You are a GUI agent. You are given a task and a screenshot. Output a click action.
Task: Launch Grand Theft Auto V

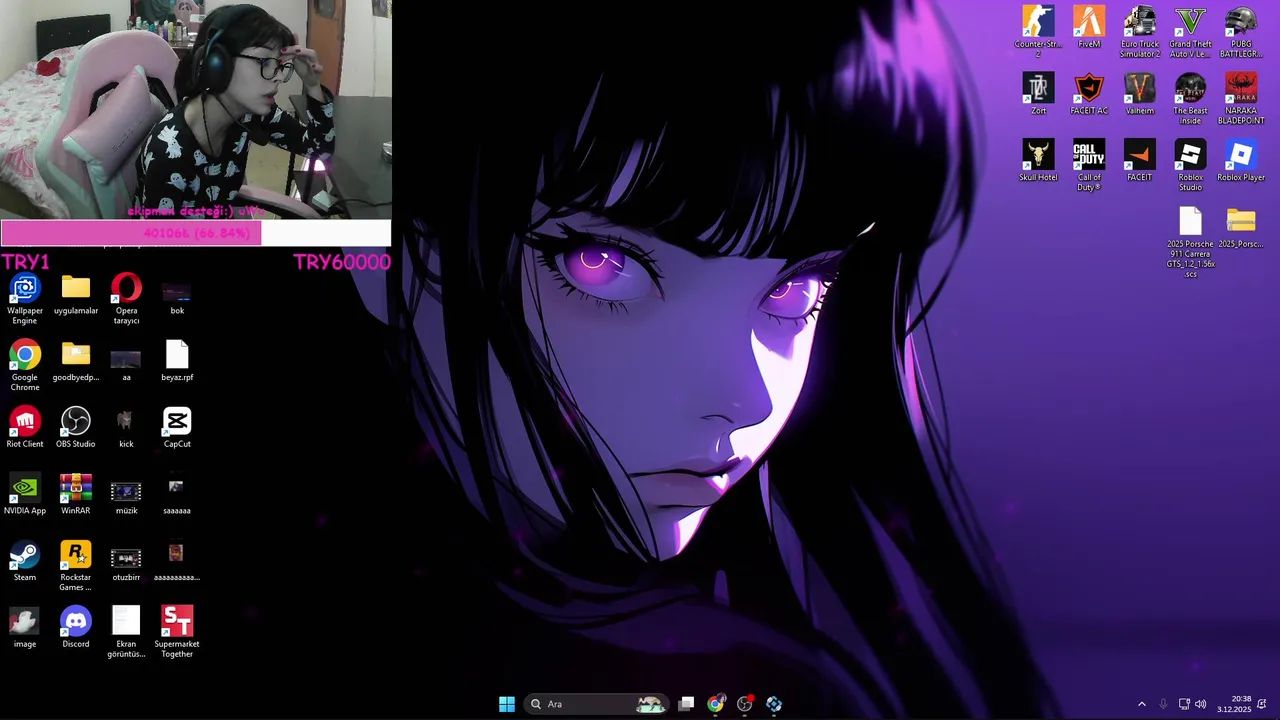tap(1190, 32)
